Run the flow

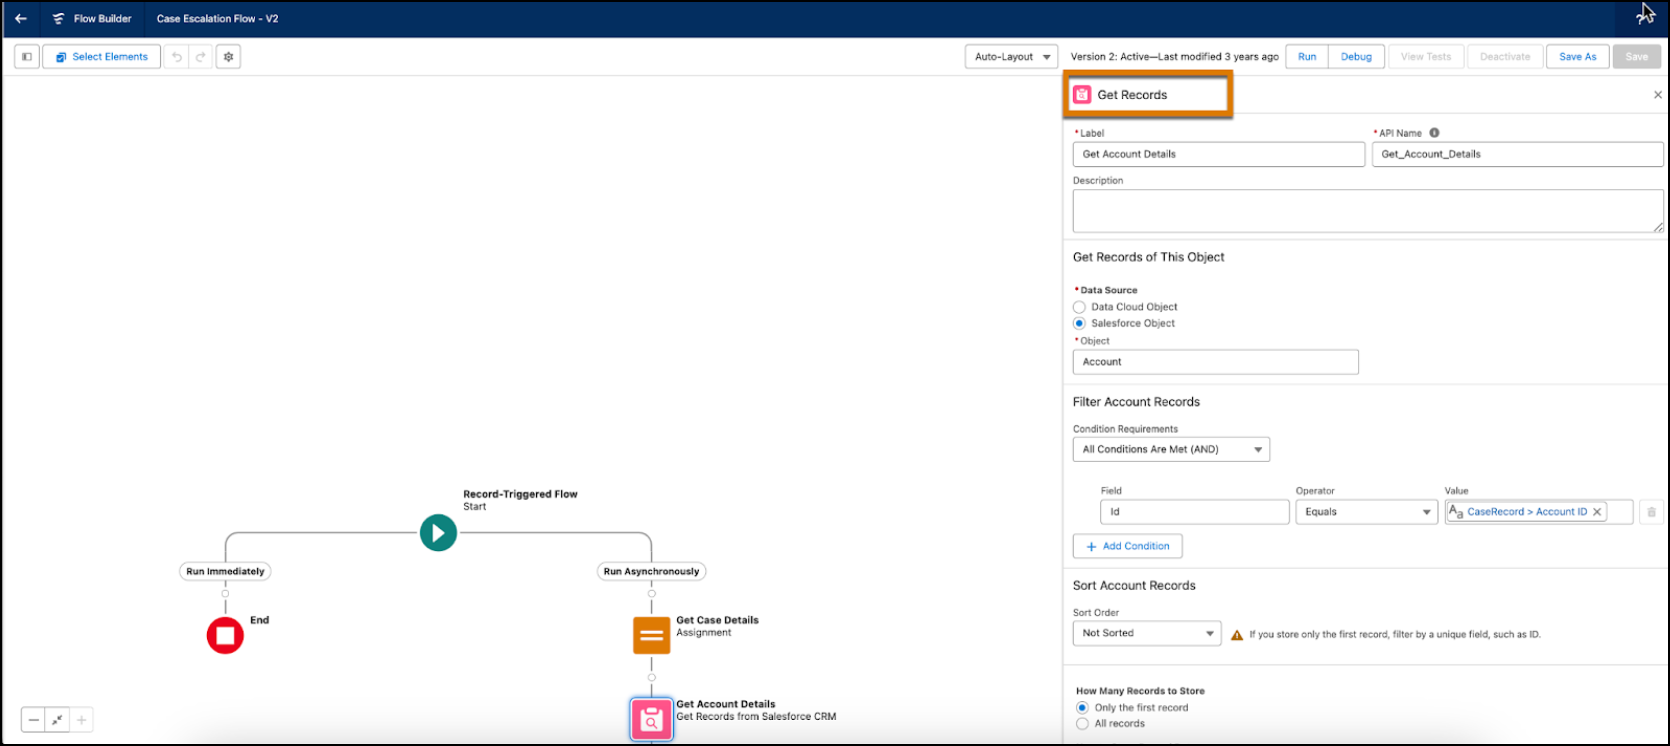pyautogui.click(x=1307, y=57)
